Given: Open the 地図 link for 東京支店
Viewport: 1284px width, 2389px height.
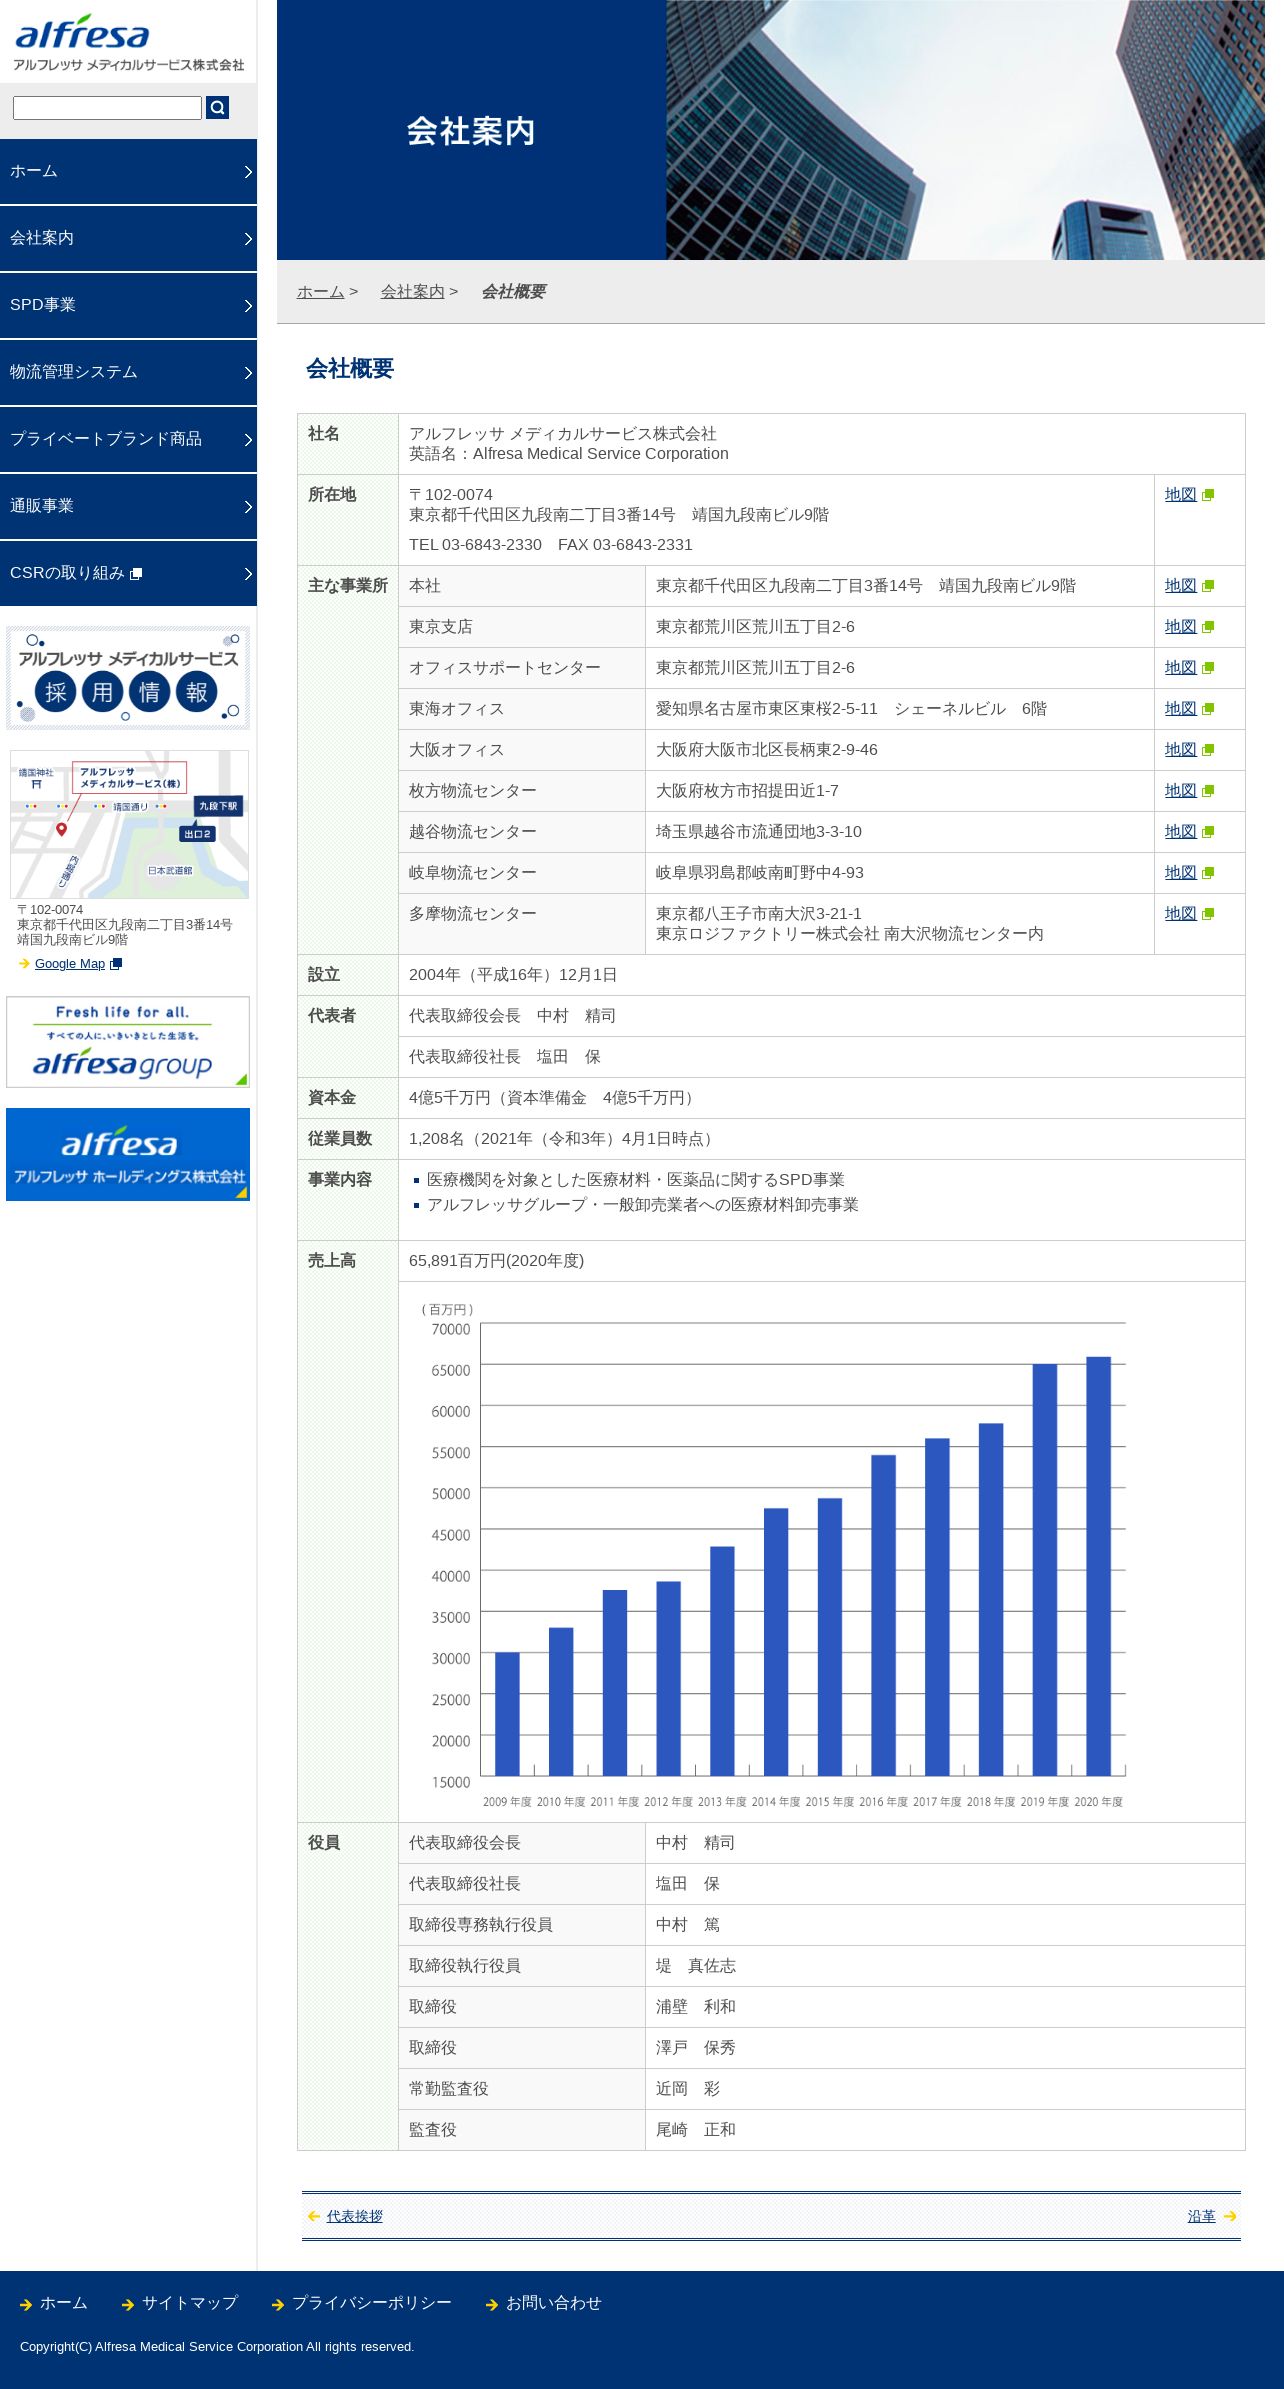Looking at the screenshot, I should click(x=1180, y=627).
